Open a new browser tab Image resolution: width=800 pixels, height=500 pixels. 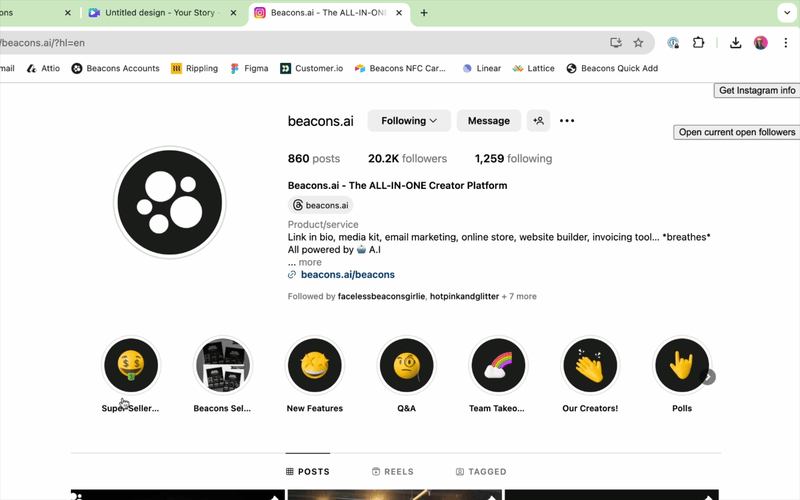pos(424,13)
